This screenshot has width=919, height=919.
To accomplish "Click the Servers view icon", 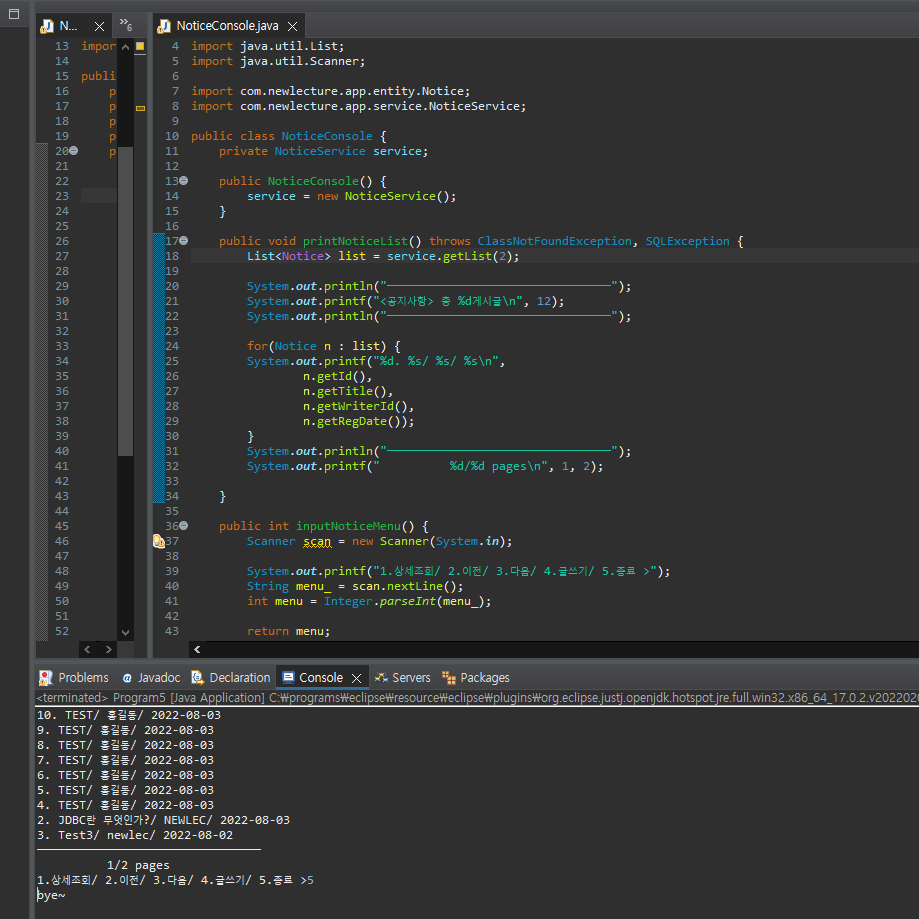I will (381, 677).
